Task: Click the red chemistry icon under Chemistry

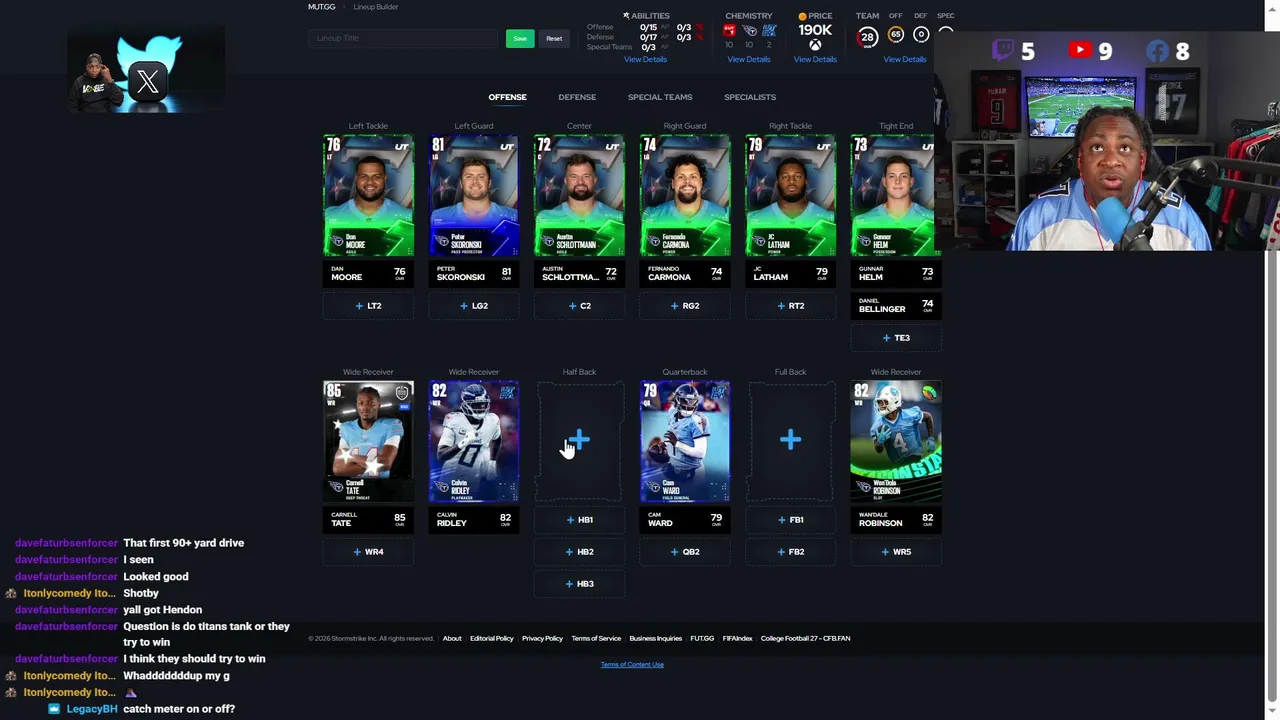Action: (729, 32)
